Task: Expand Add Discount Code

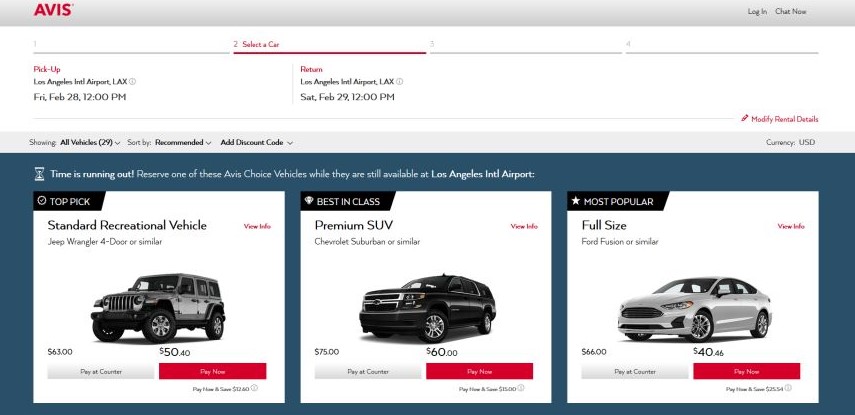Action: (x=256, y=142)
